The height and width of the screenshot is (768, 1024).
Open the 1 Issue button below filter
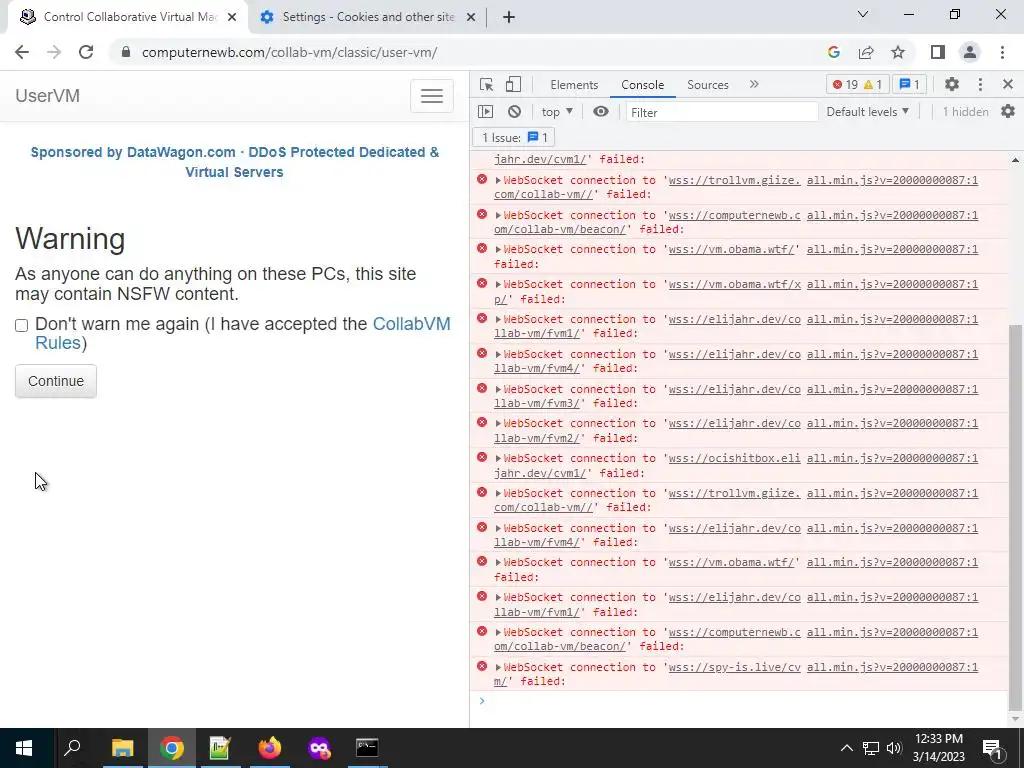point(514,137)
